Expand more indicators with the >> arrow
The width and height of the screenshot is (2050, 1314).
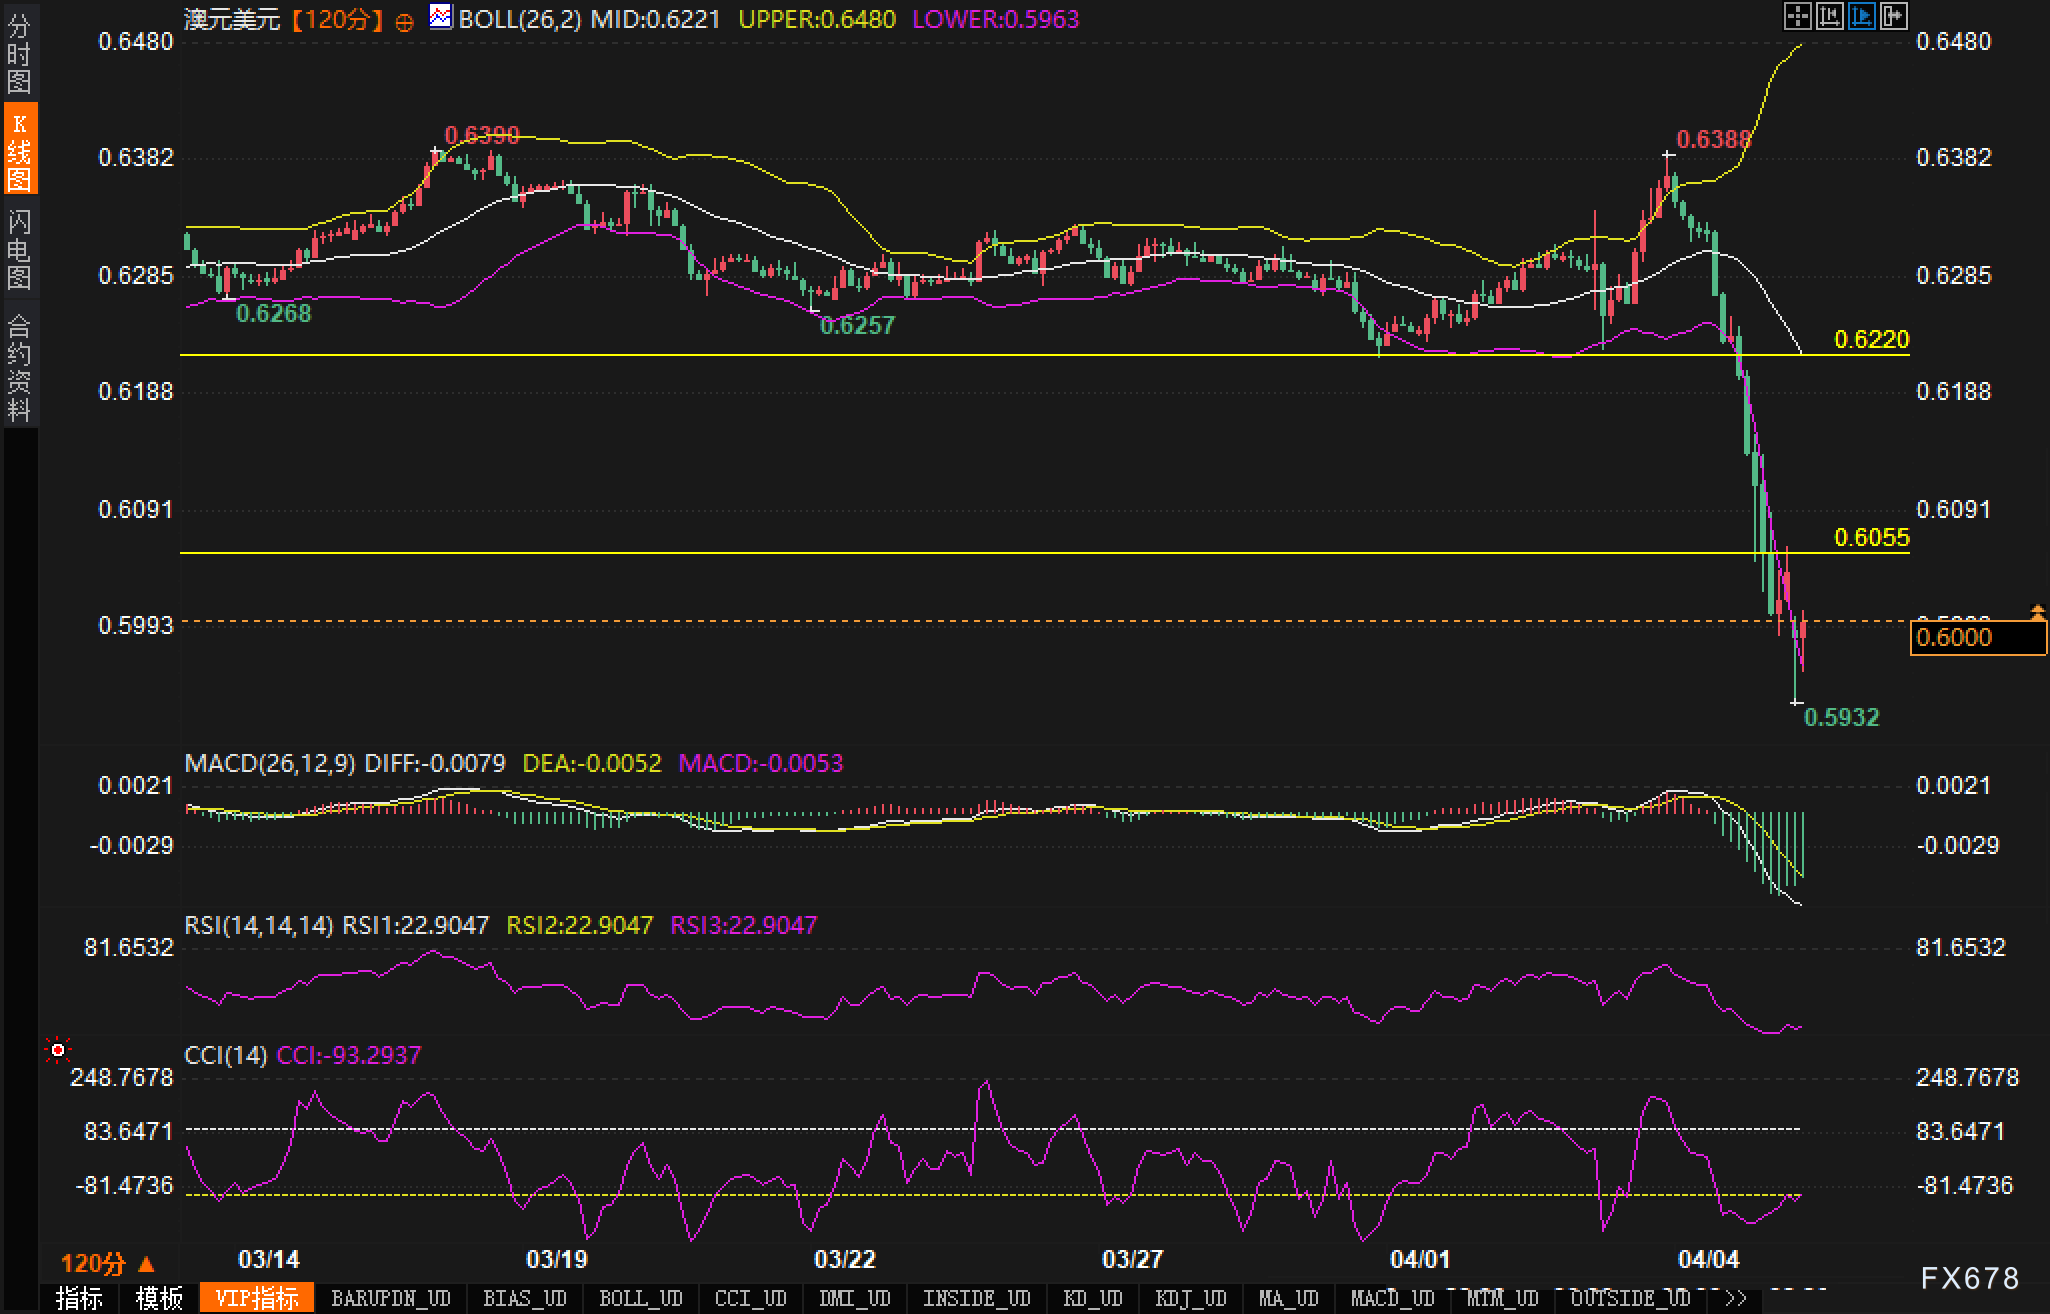click(1736, 1298)
